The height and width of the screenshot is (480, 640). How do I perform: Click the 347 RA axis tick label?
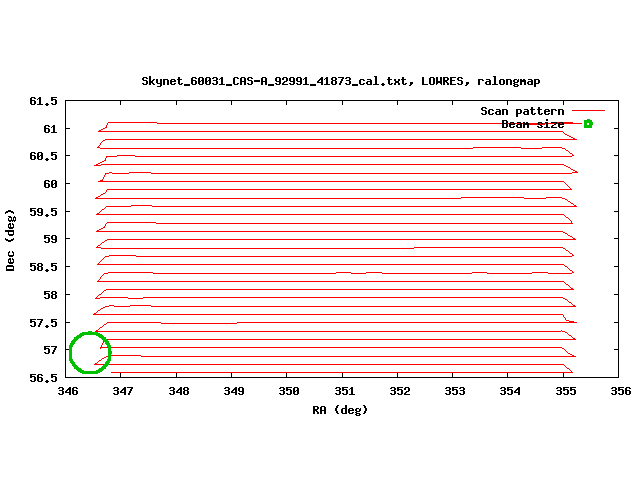tap(122, 391)
